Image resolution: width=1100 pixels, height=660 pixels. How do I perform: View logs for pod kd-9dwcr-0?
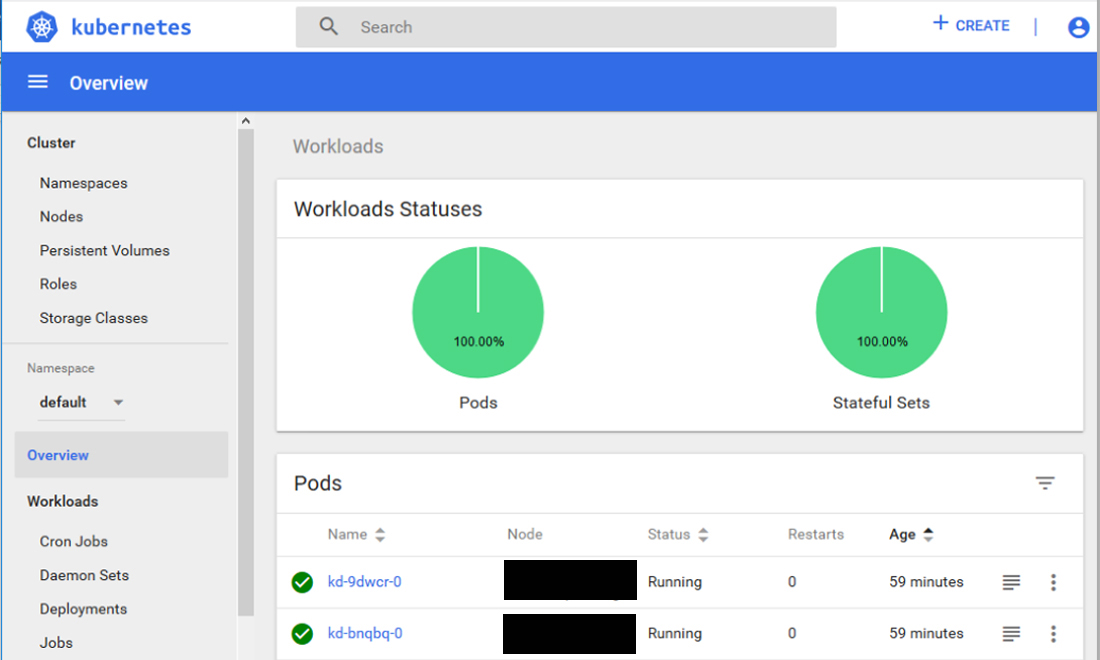(x=1010, y=581)
